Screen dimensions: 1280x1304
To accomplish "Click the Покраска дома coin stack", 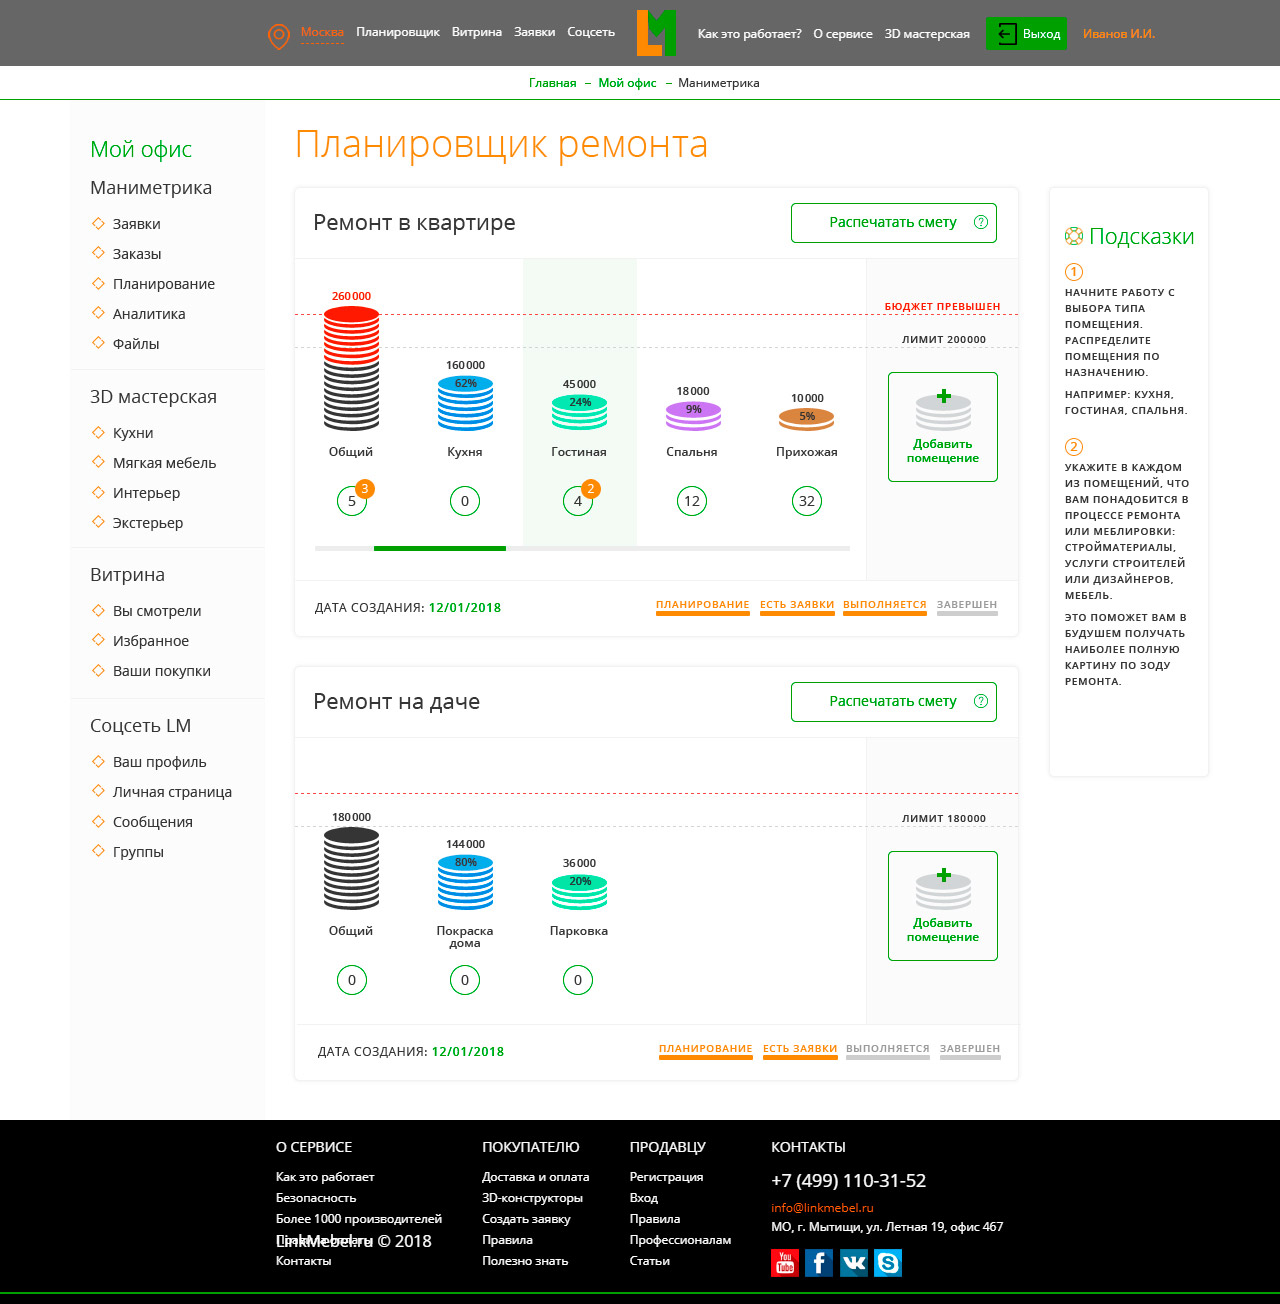I will 465,882.
